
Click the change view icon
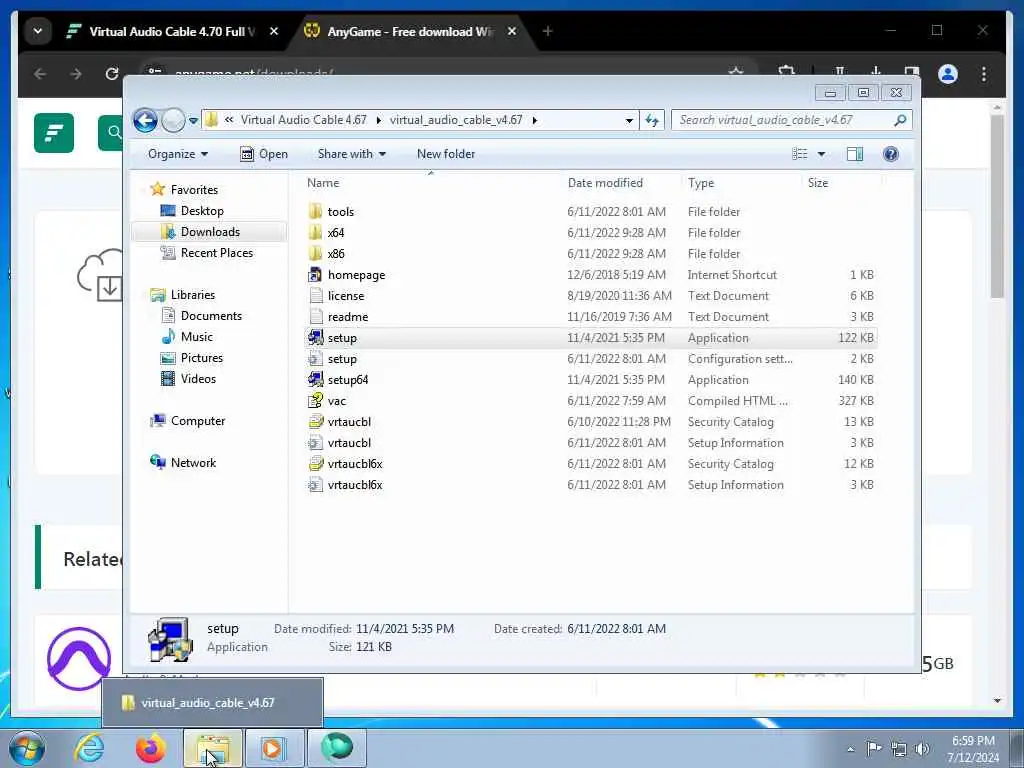799,154
